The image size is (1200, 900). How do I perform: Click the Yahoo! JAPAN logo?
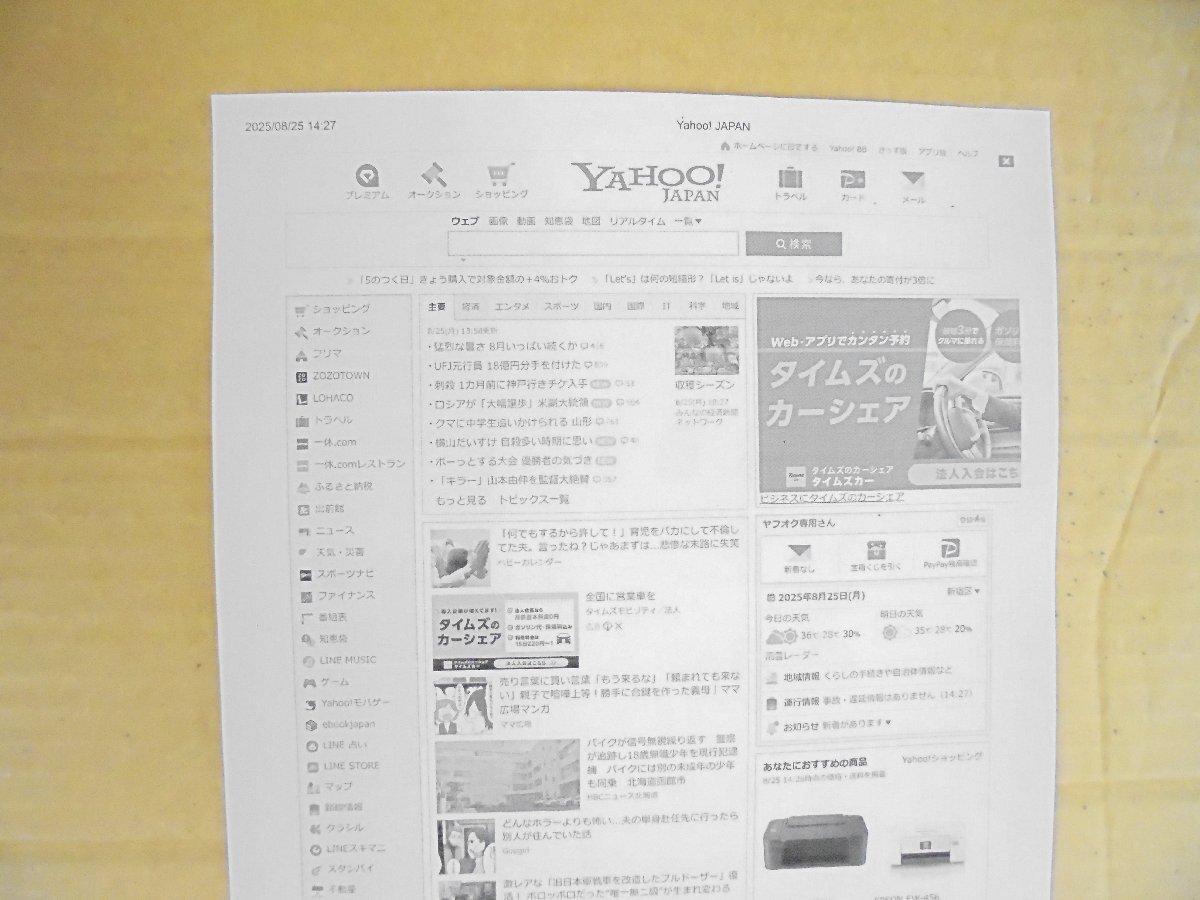click(648, 182)
